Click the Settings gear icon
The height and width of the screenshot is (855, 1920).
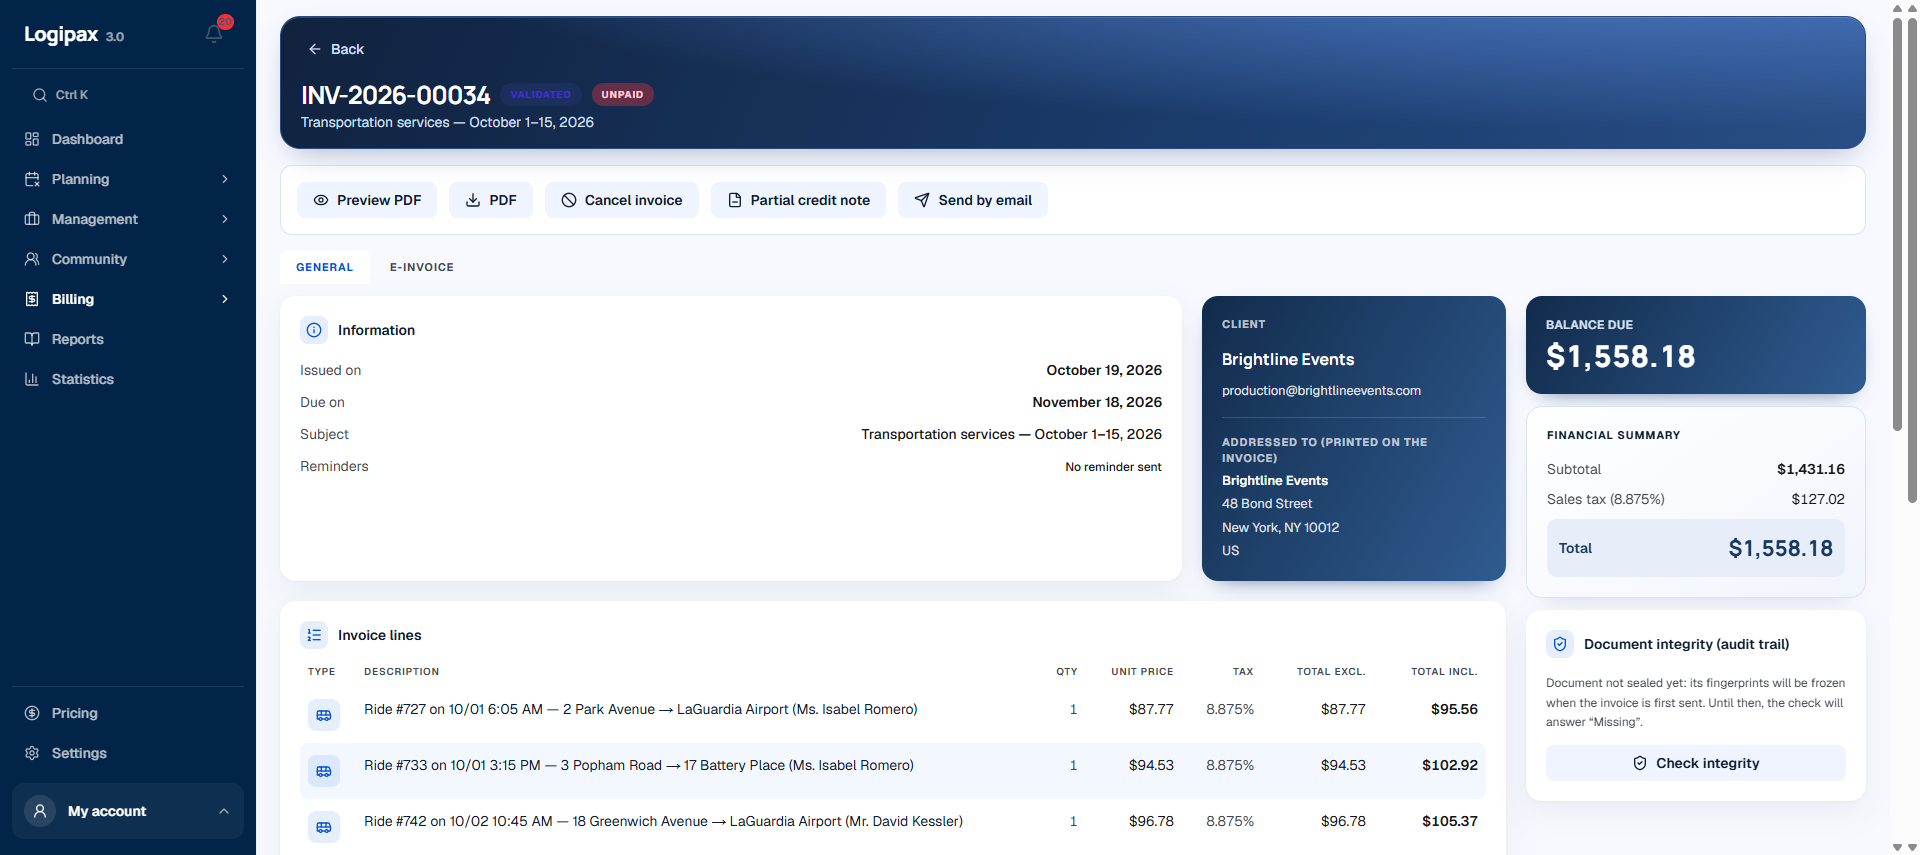(32, 753)
